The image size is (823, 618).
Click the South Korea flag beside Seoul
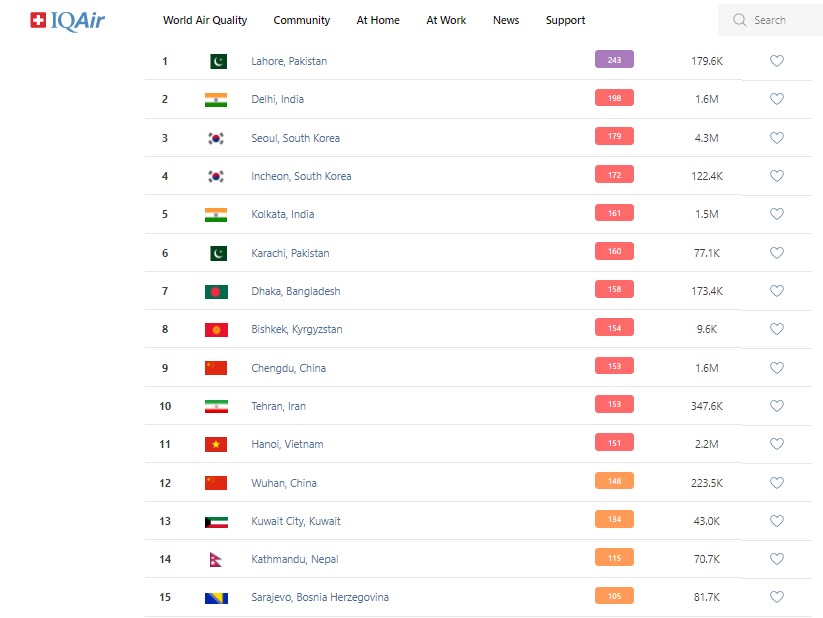(216, 138)
